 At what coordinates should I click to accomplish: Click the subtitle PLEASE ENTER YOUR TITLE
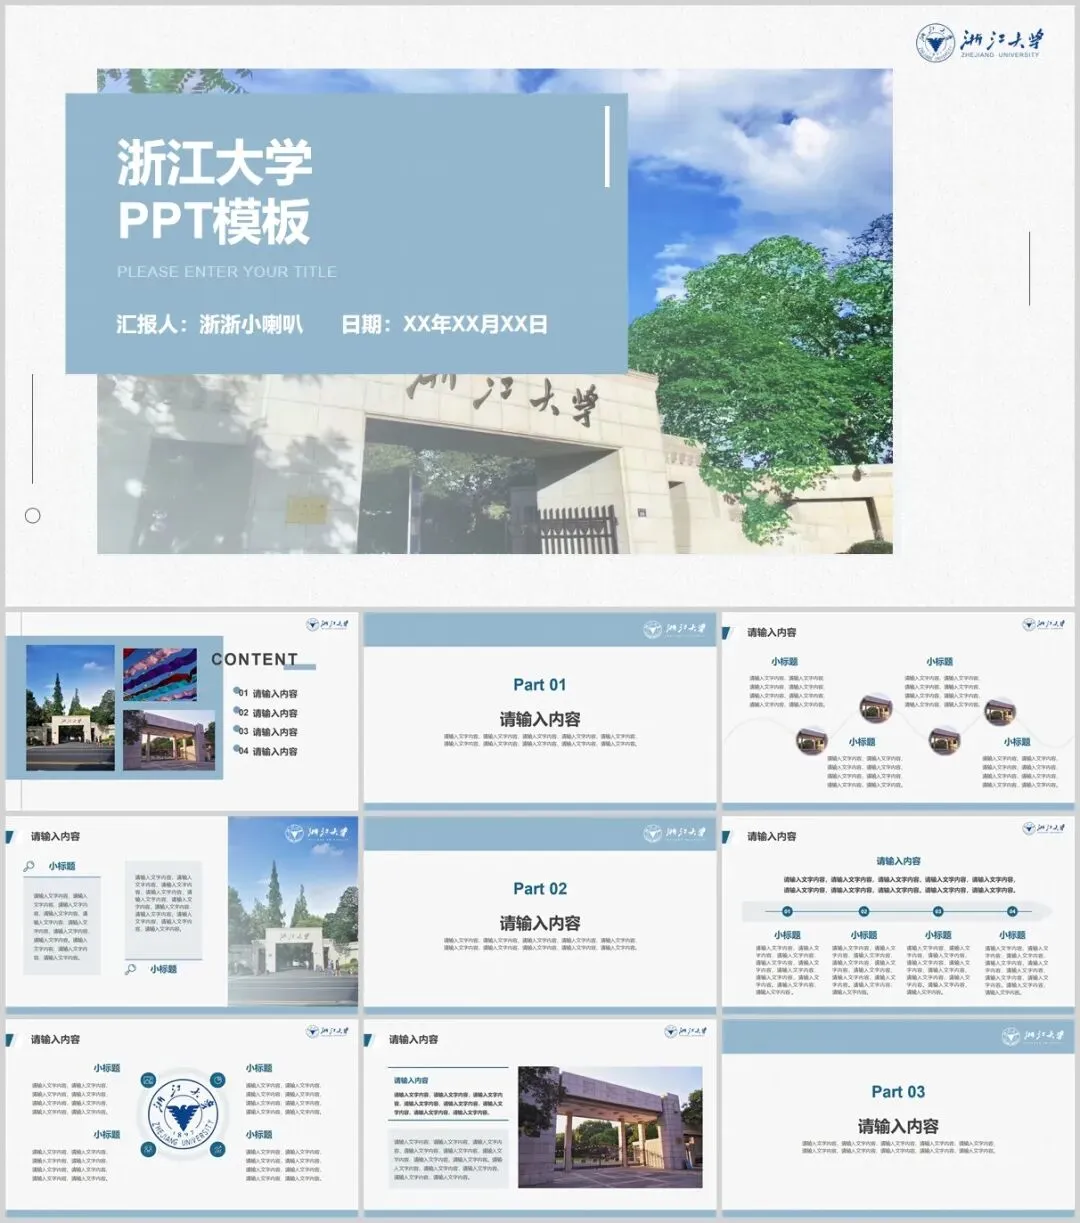point(227,271)
